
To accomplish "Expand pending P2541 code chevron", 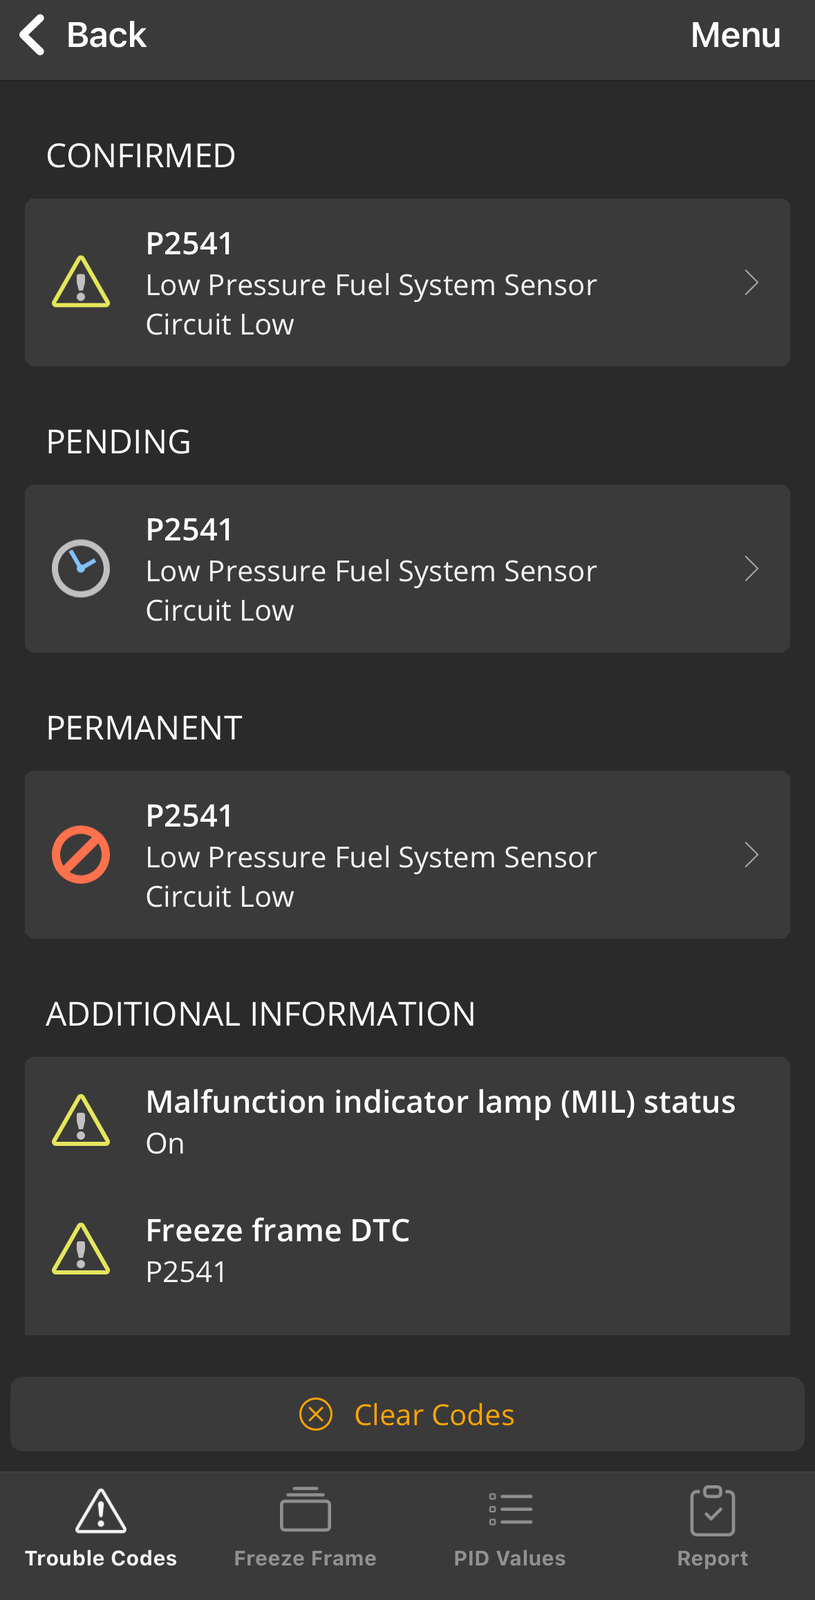I will pyautogui.click(x=752, y=569).
